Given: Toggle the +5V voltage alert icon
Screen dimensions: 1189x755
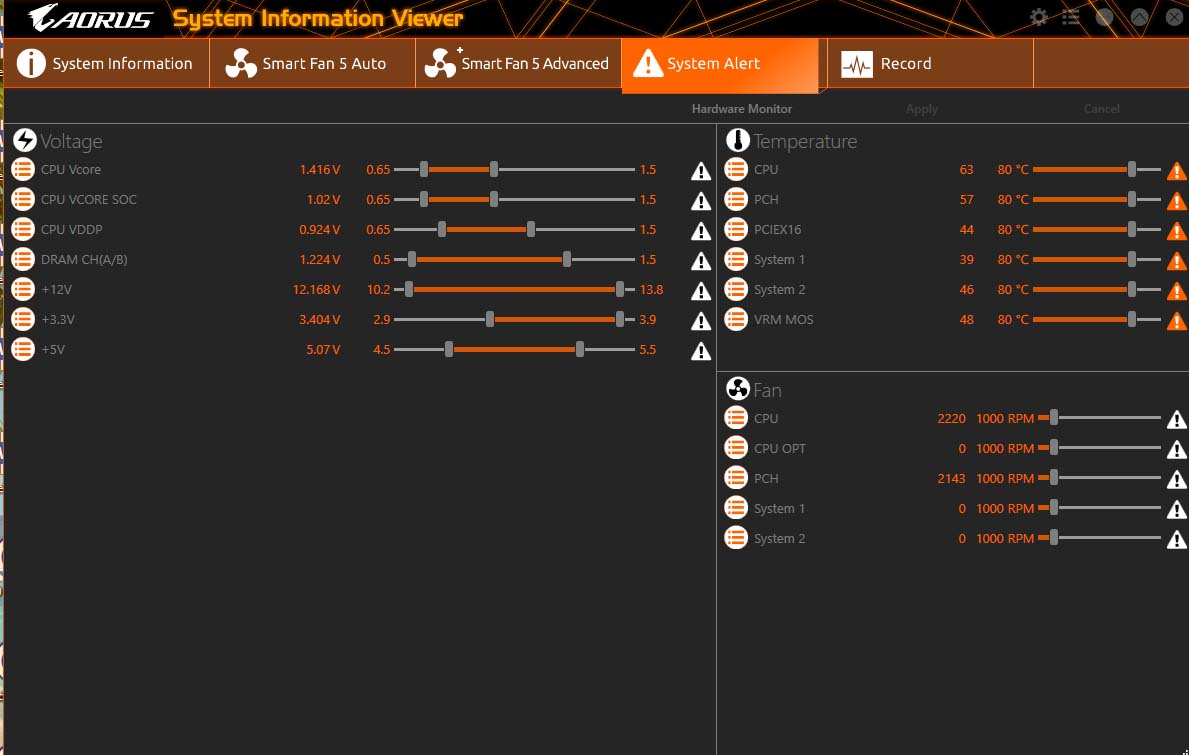Looking at the screenshot, I should point(701,351).
